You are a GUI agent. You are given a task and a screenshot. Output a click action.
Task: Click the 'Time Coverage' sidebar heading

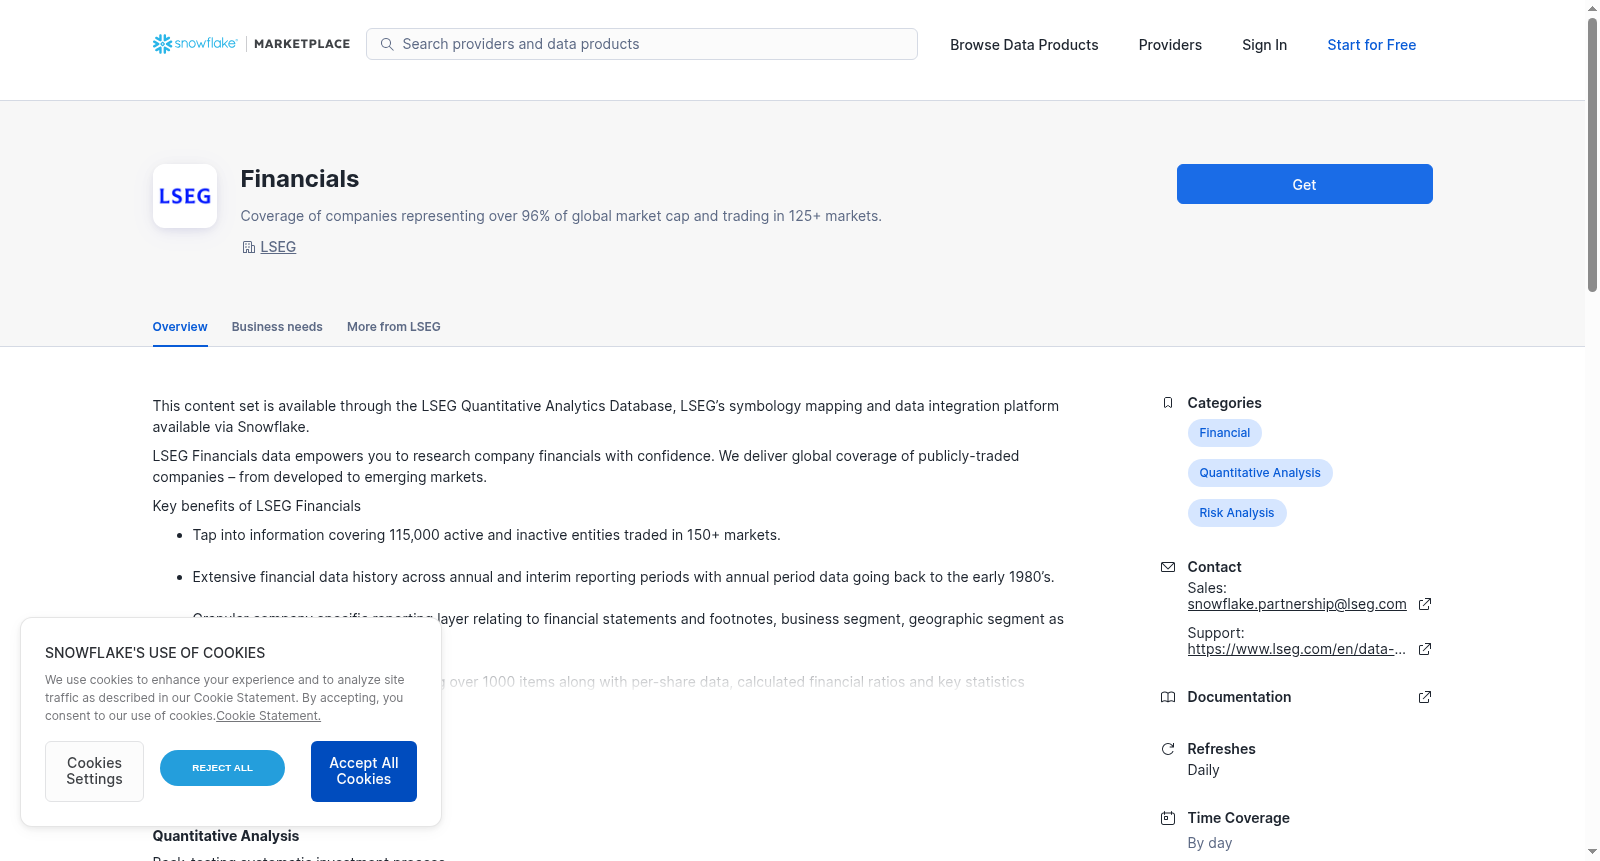pos(1238,818)
